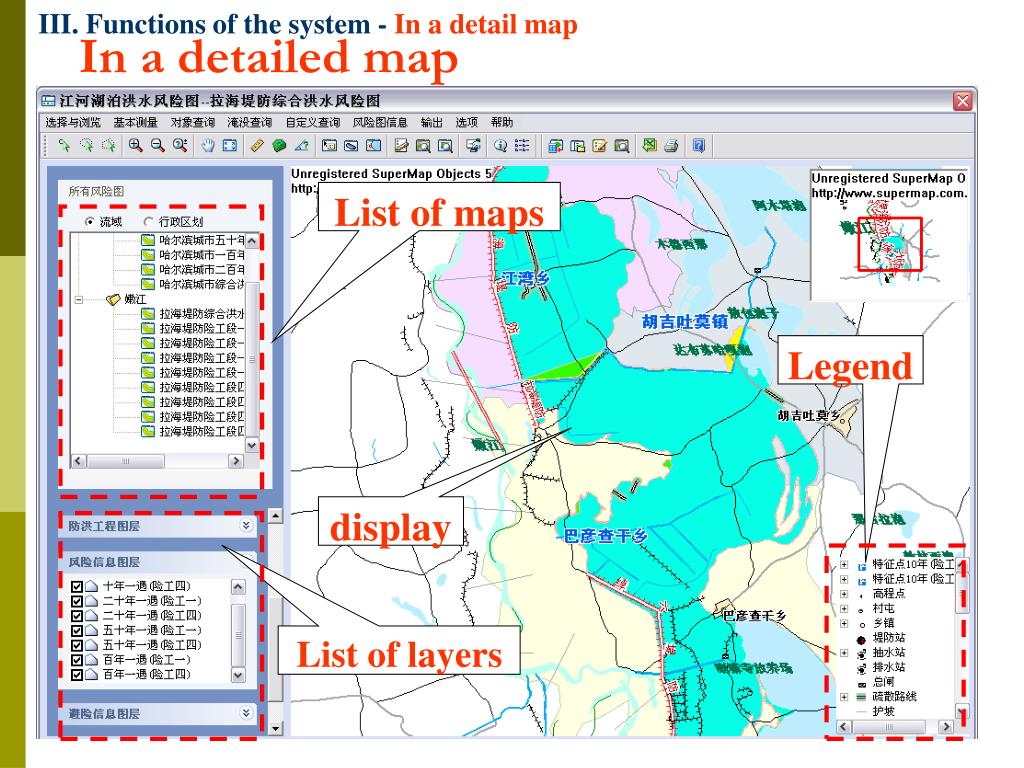Image resolution: width=1024 pixels, height=768 pixels.
Task: Choose the dotted-rectangle selection tool
Action: (108, 145)
